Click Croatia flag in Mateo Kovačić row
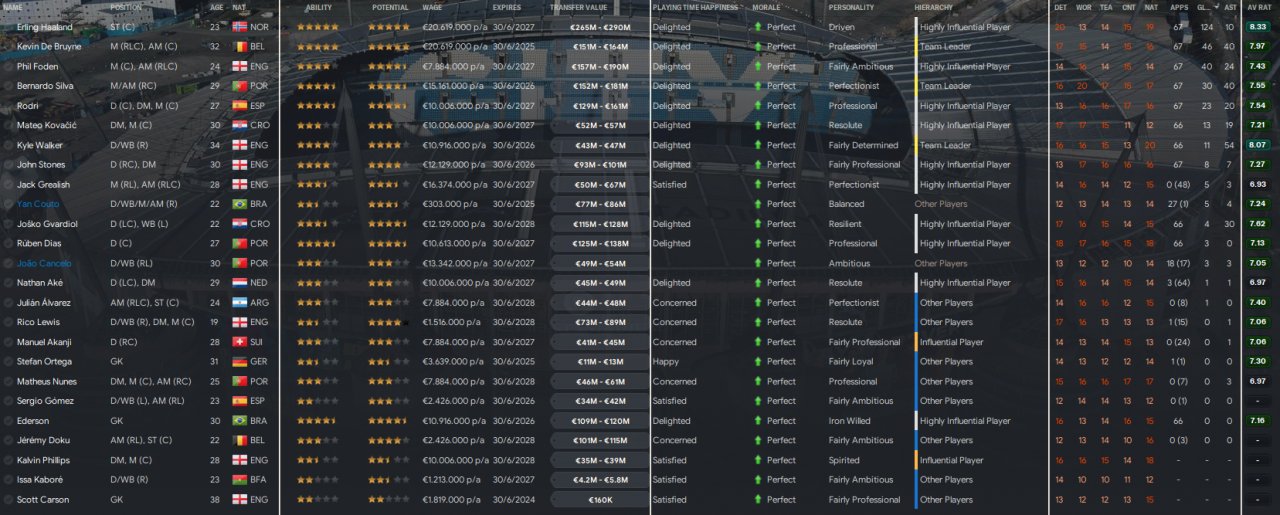1280x515 pixels. 239,126
